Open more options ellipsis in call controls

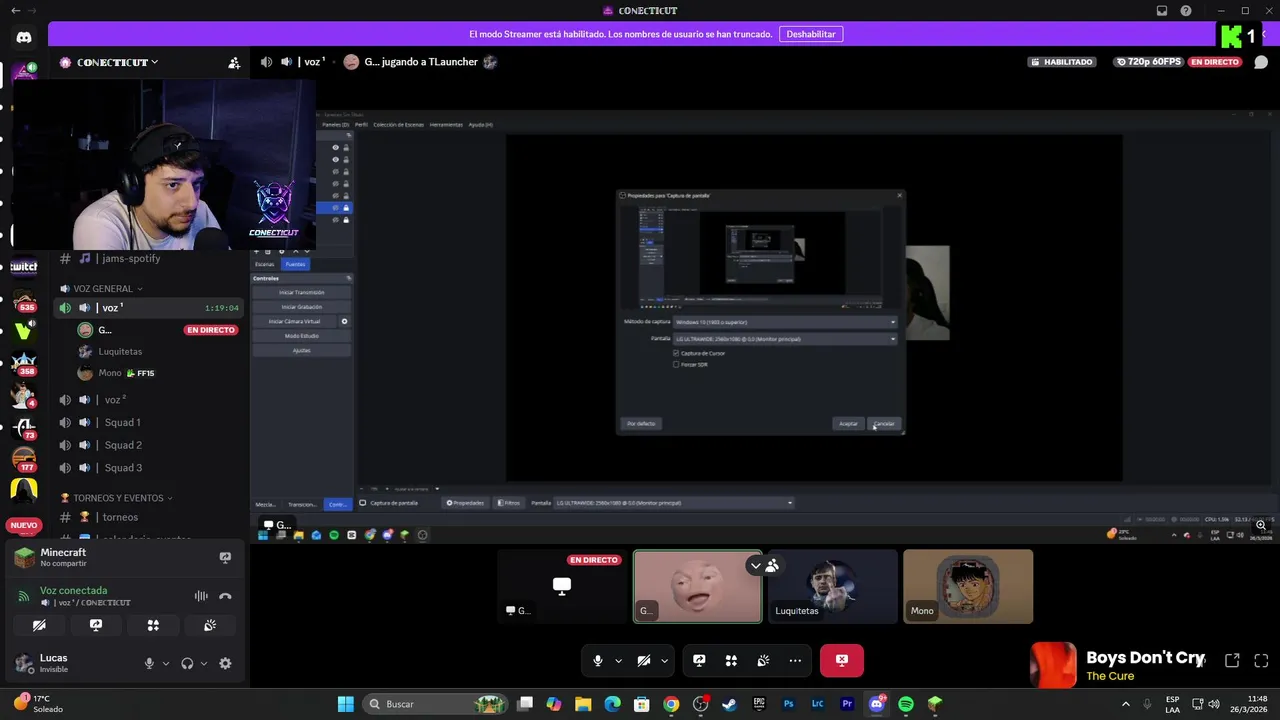coord(795,660)
